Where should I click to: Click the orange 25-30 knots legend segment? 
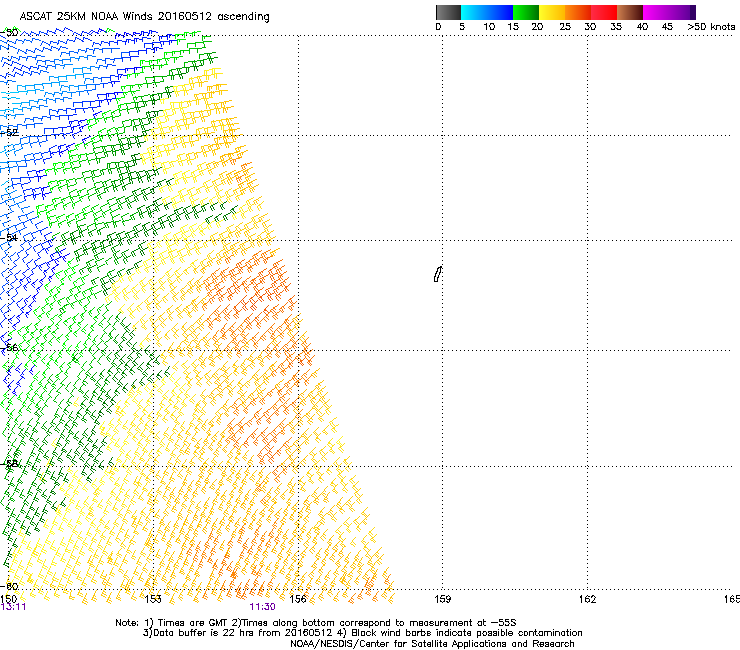click(578, 12)
